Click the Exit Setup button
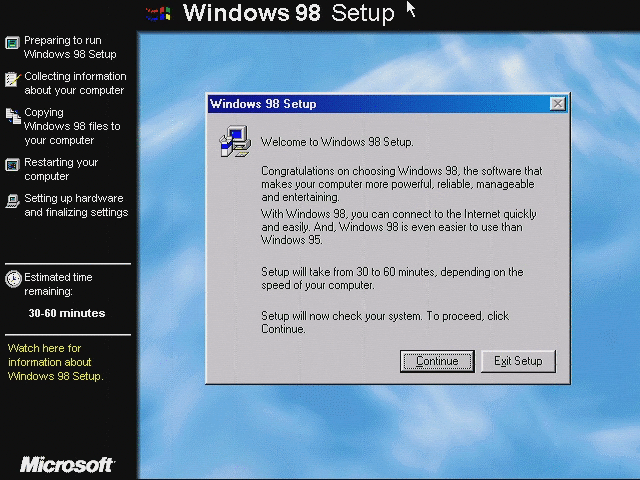The height and width of the screenshot is (480, 640). point(518,361)
